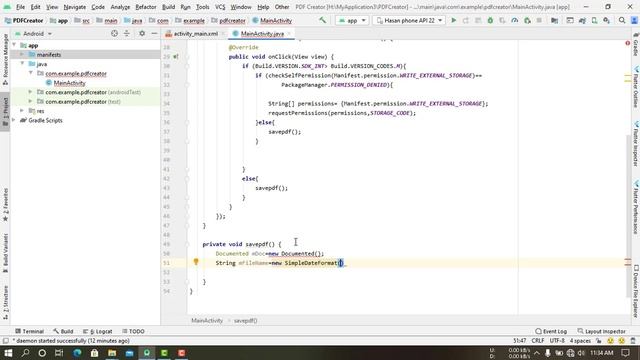Viewport: 640px width, 360px height.
Task: Click the 4 spaces indent indicator
Action: (x=580, y=341)
